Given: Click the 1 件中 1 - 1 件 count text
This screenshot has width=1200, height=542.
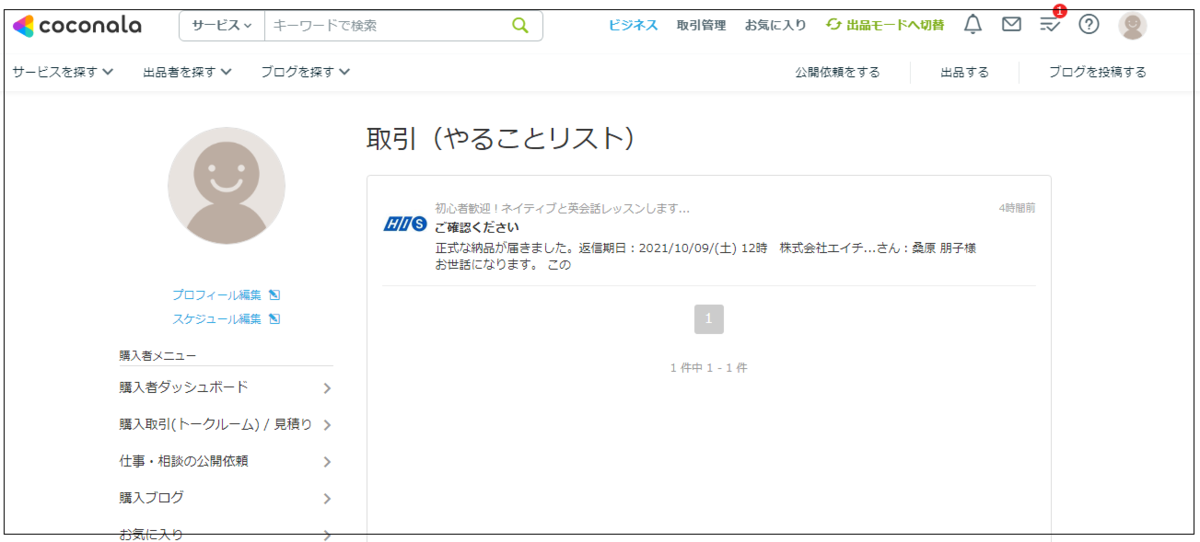Looking at the screenshot, I should pos(709,368).
